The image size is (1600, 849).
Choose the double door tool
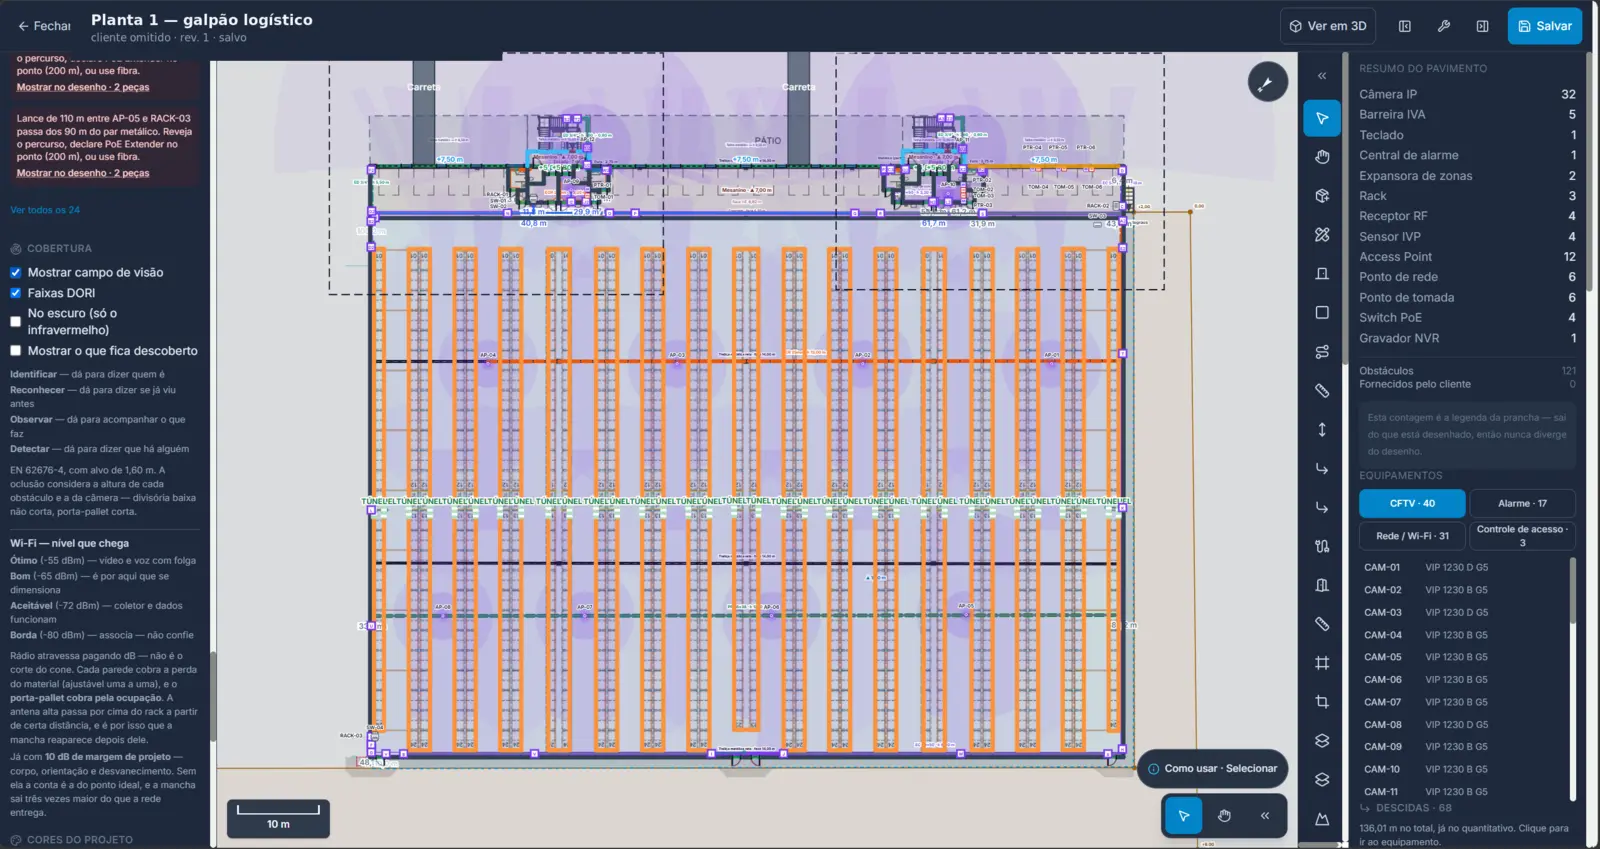coord(1322,585)
